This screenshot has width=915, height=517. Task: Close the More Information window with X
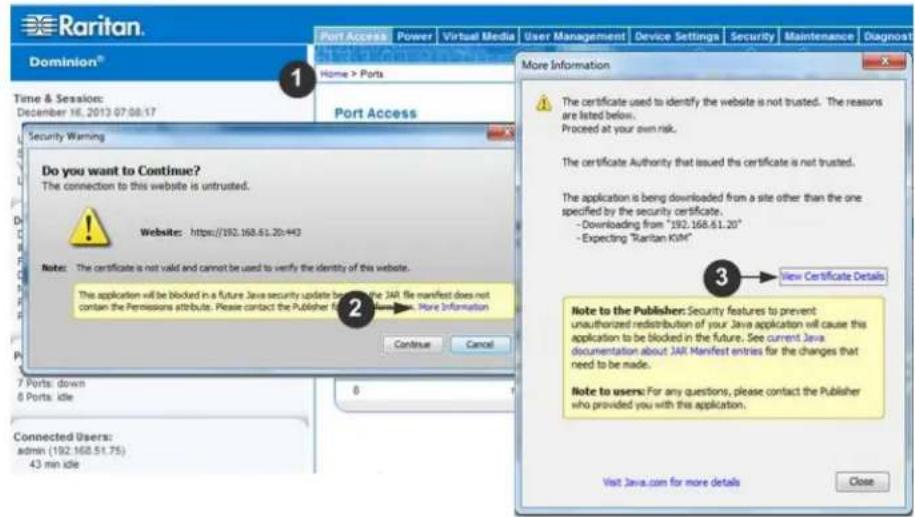[883, 61]
